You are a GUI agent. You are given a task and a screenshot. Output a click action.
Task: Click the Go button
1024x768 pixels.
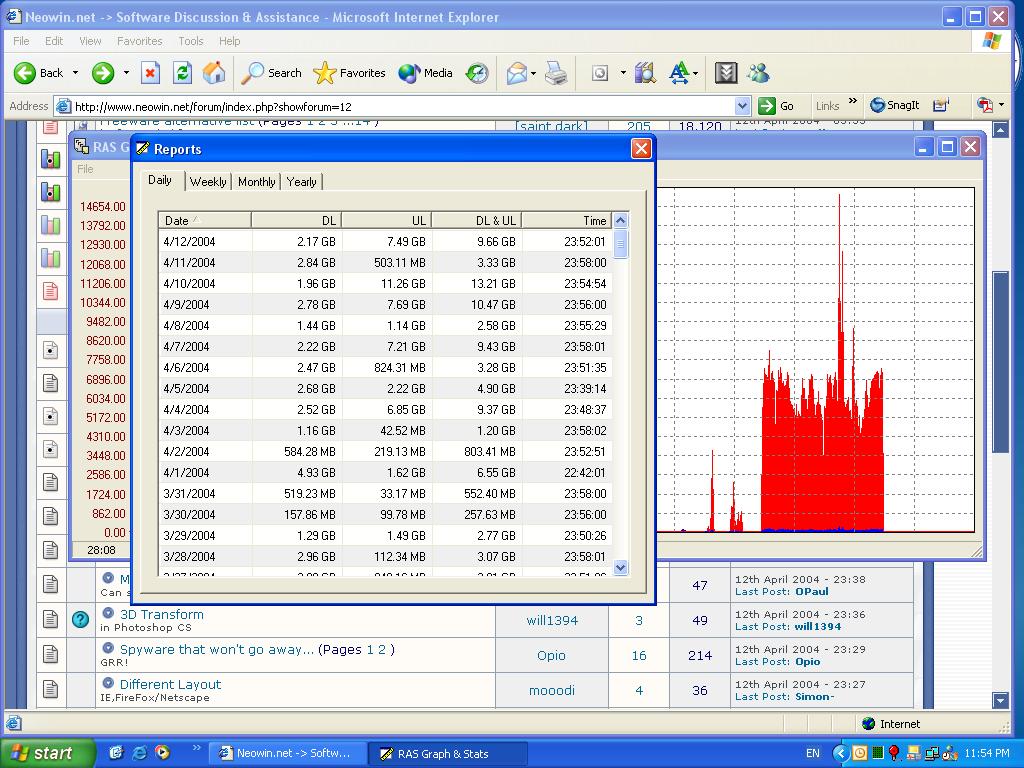click(x=777, y=106)
